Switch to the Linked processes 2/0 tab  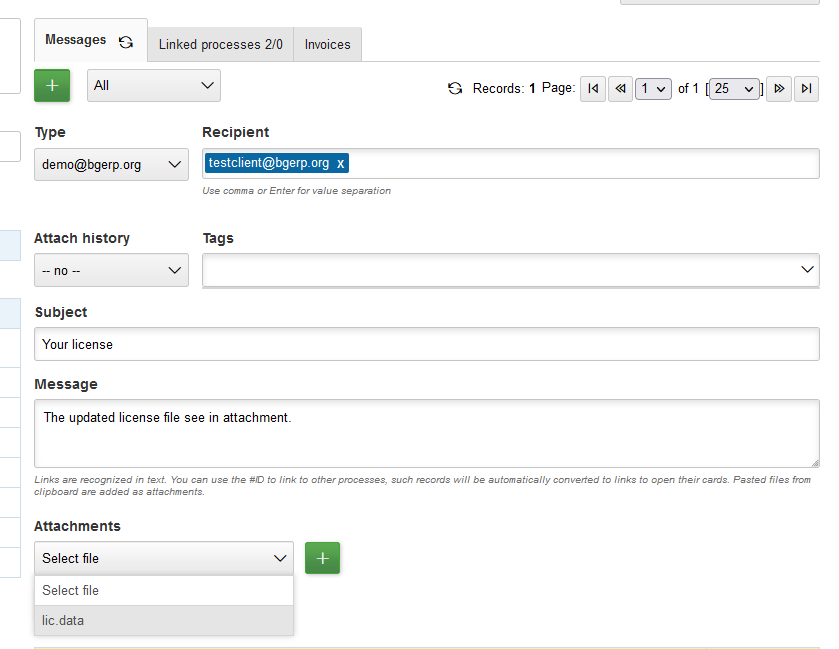click(220, 44)
